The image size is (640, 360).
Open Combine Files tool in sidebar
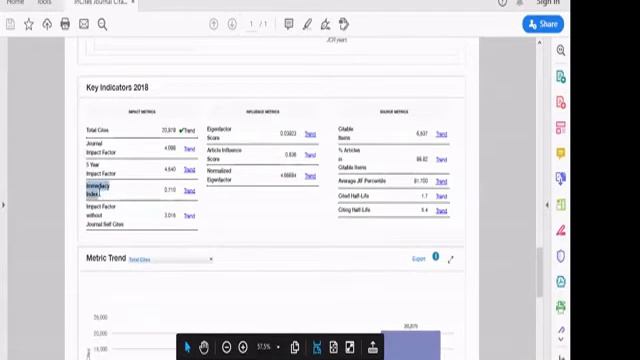561,178
